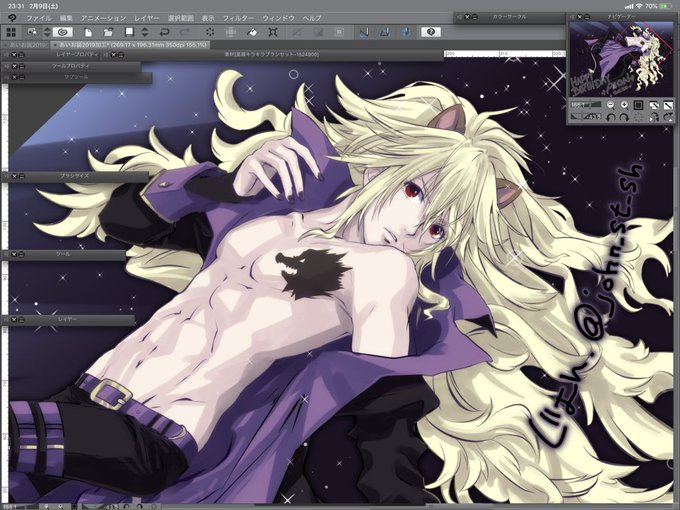Open the ヘルプ (Help) menu
The height and width of the screenshot is (510, 680).
pos(312,18)
